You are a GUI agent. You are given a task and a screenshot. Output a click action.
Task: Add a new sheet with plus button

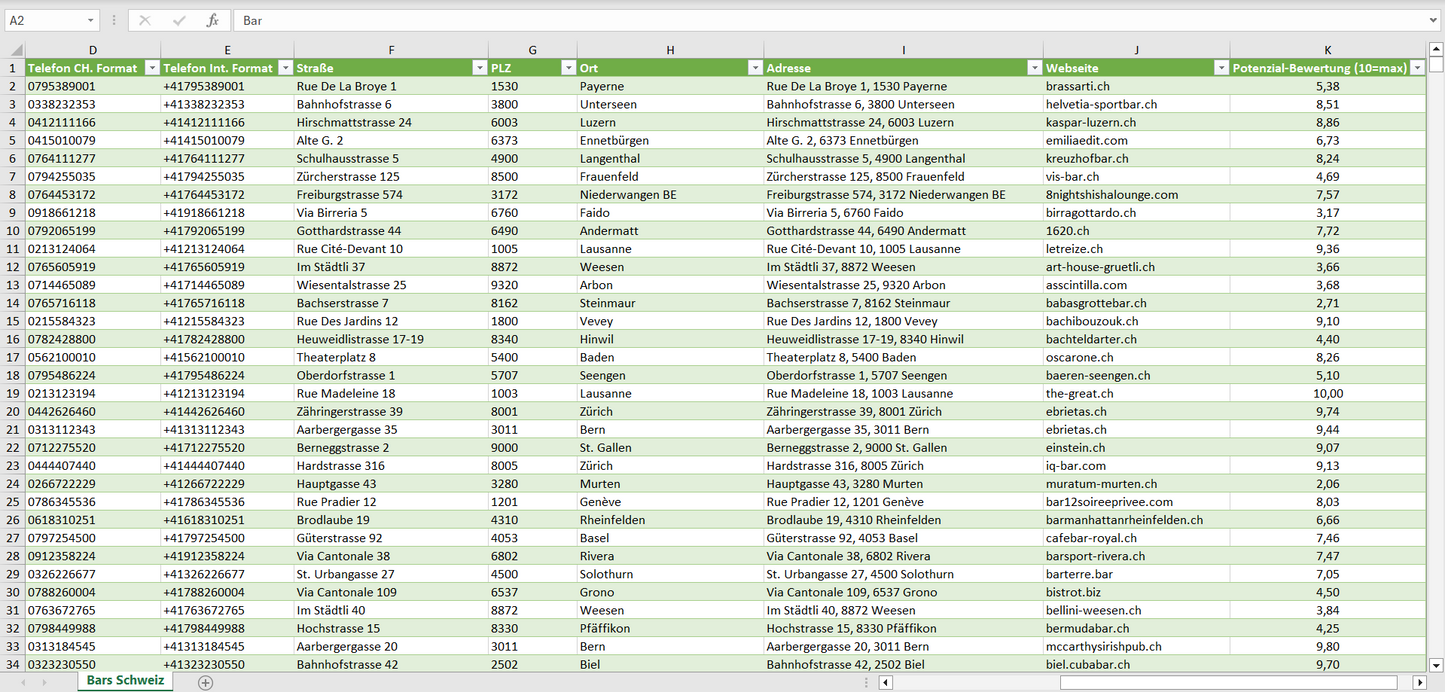coord(205,682)
